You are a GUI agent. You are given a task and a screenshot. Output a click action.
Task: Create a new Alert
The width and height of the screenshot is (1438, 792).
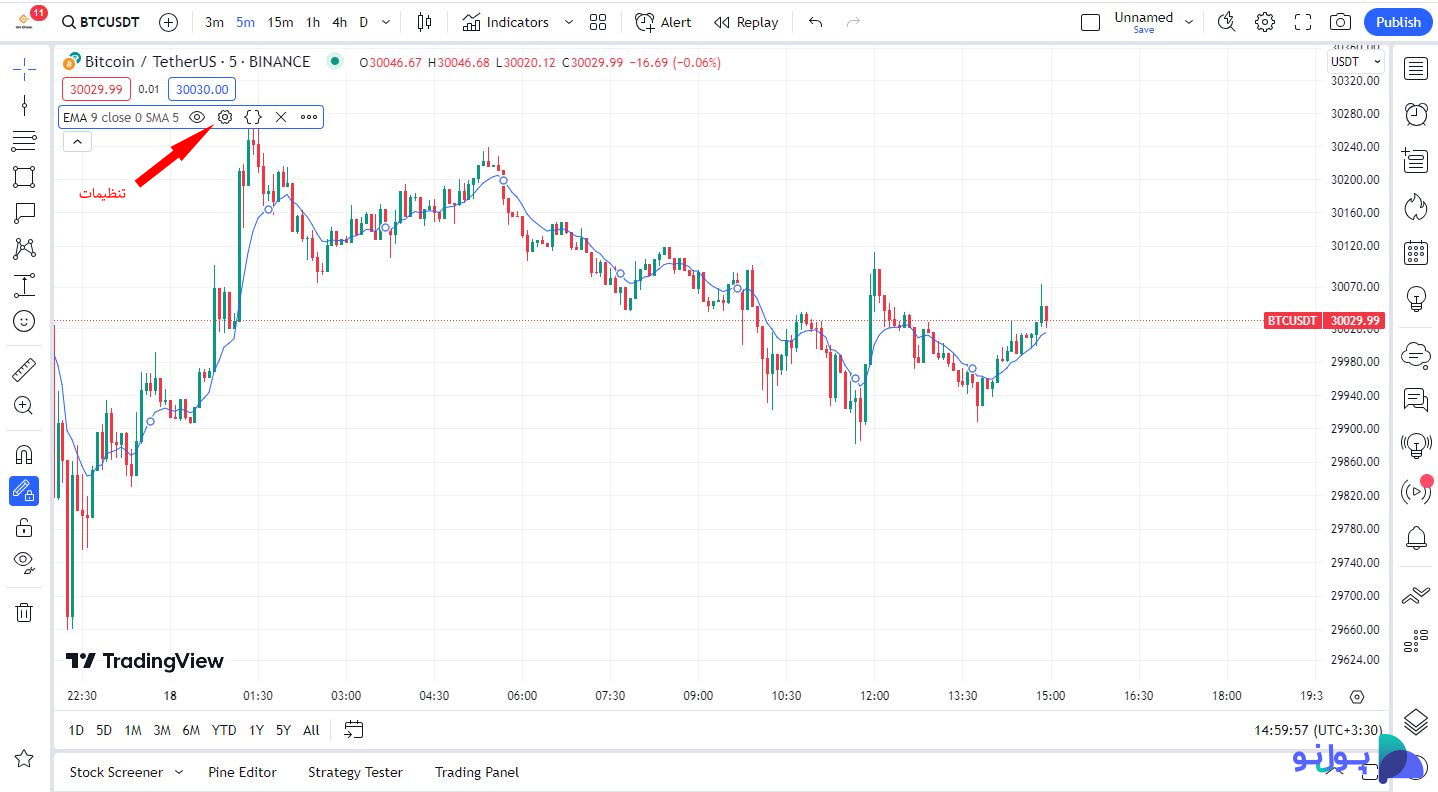pos(663,22)
